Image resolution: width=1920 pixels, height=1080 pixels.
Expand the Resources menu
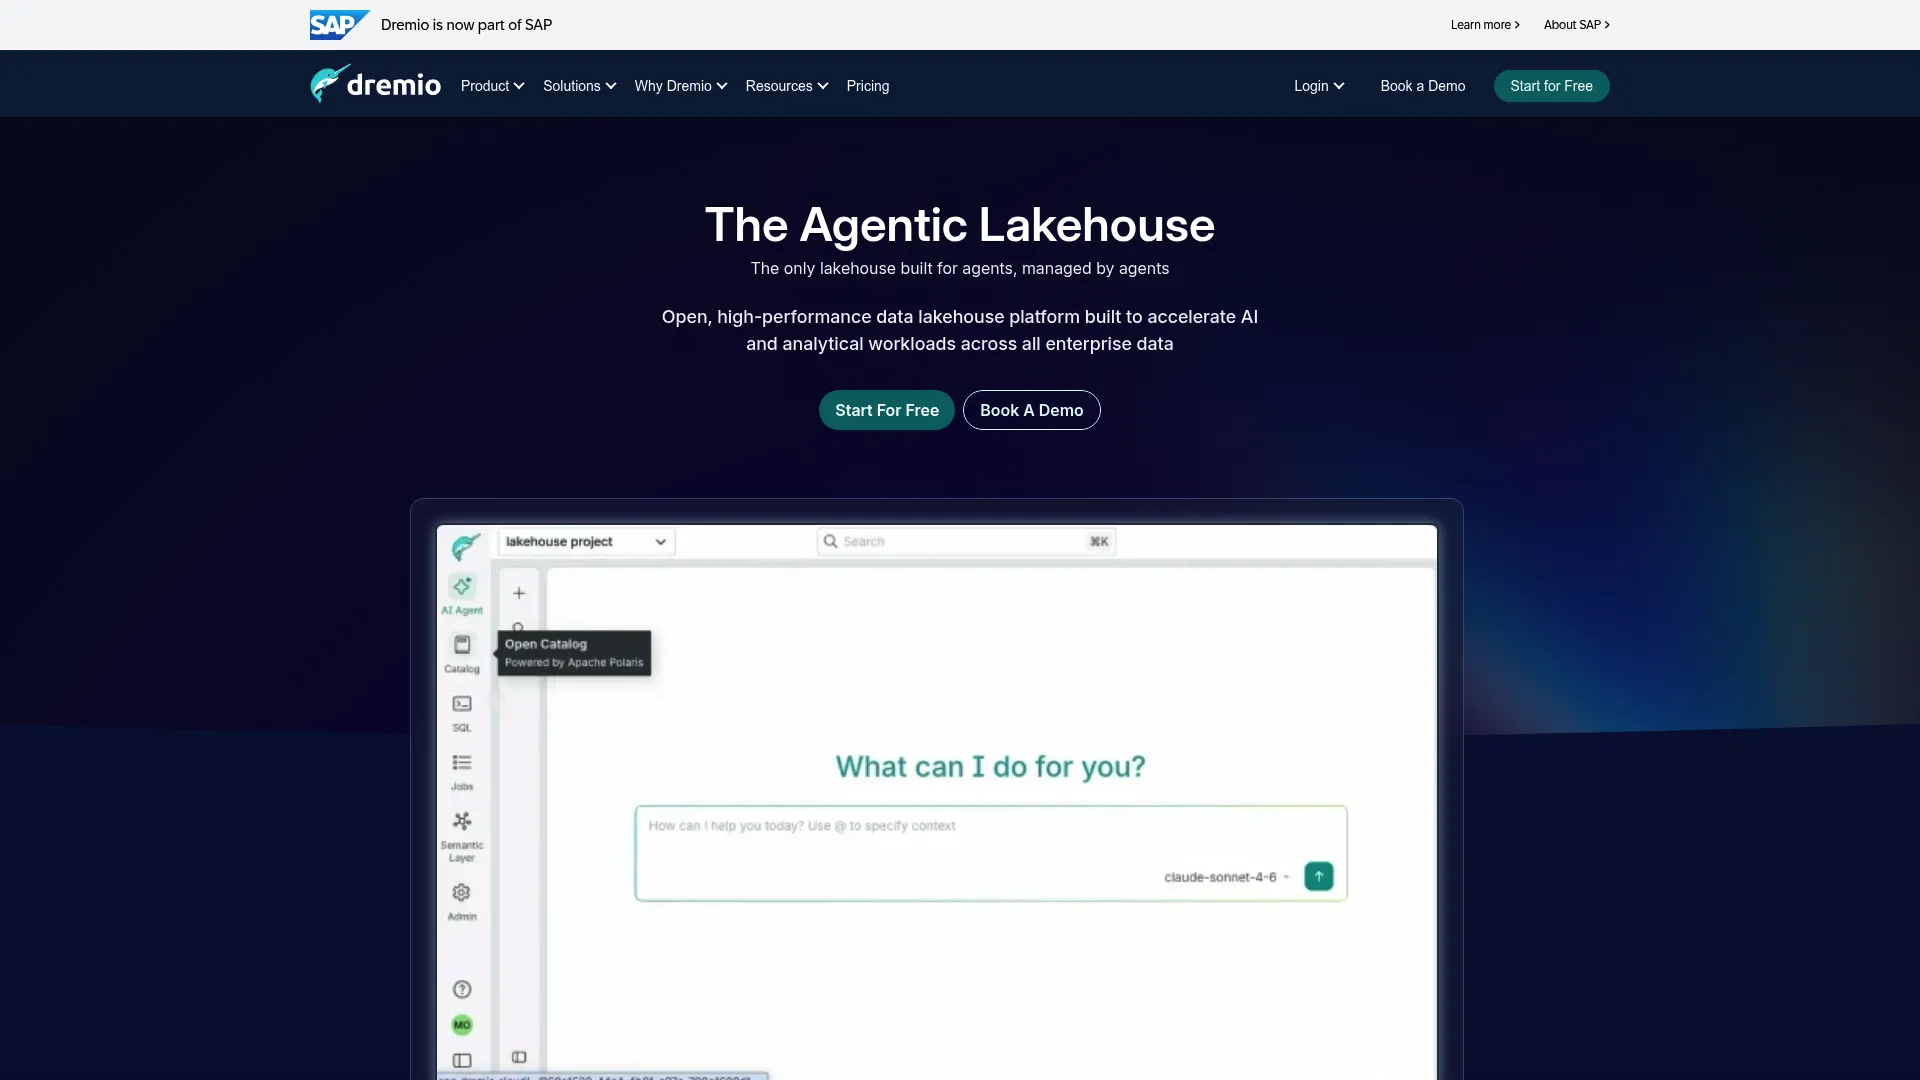[787, 86]
